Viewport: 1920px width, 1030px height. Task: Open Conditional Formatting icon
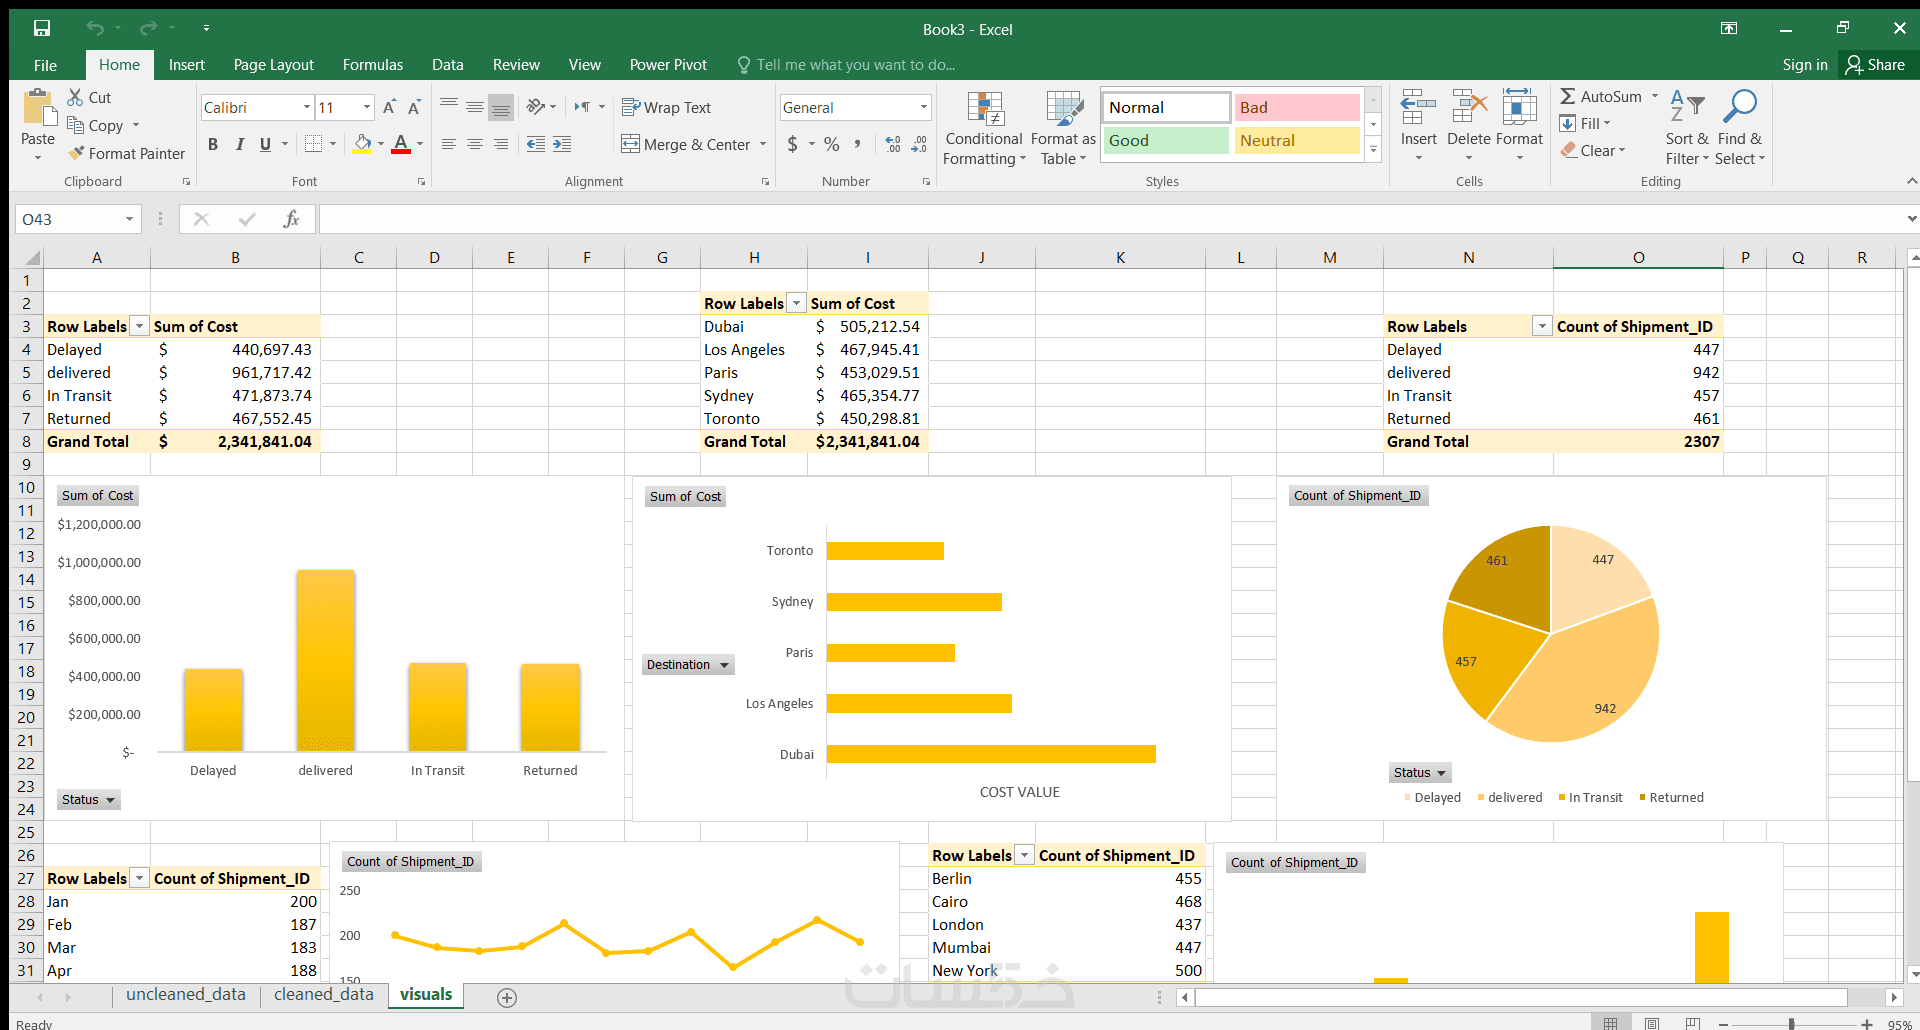tap(985, 109)
